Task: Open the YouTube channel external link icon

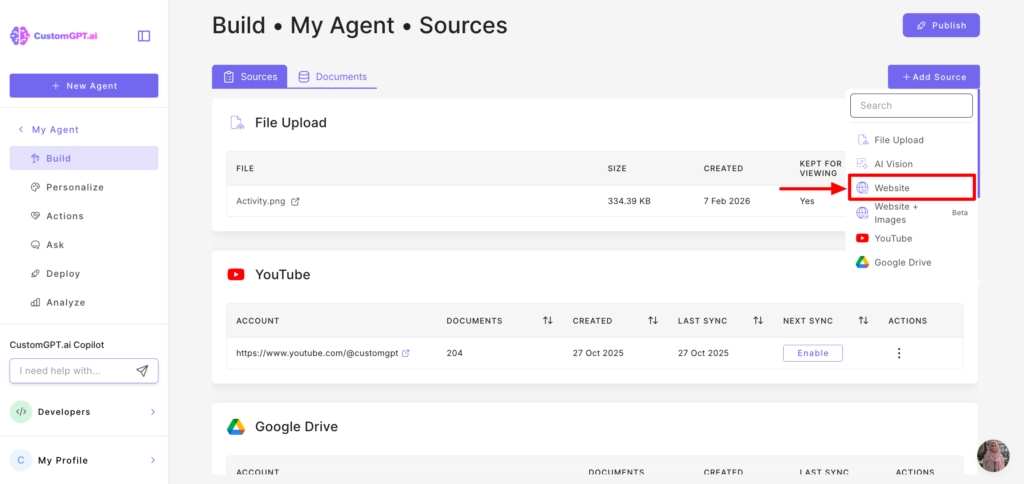Action: (x=405, y=353)
